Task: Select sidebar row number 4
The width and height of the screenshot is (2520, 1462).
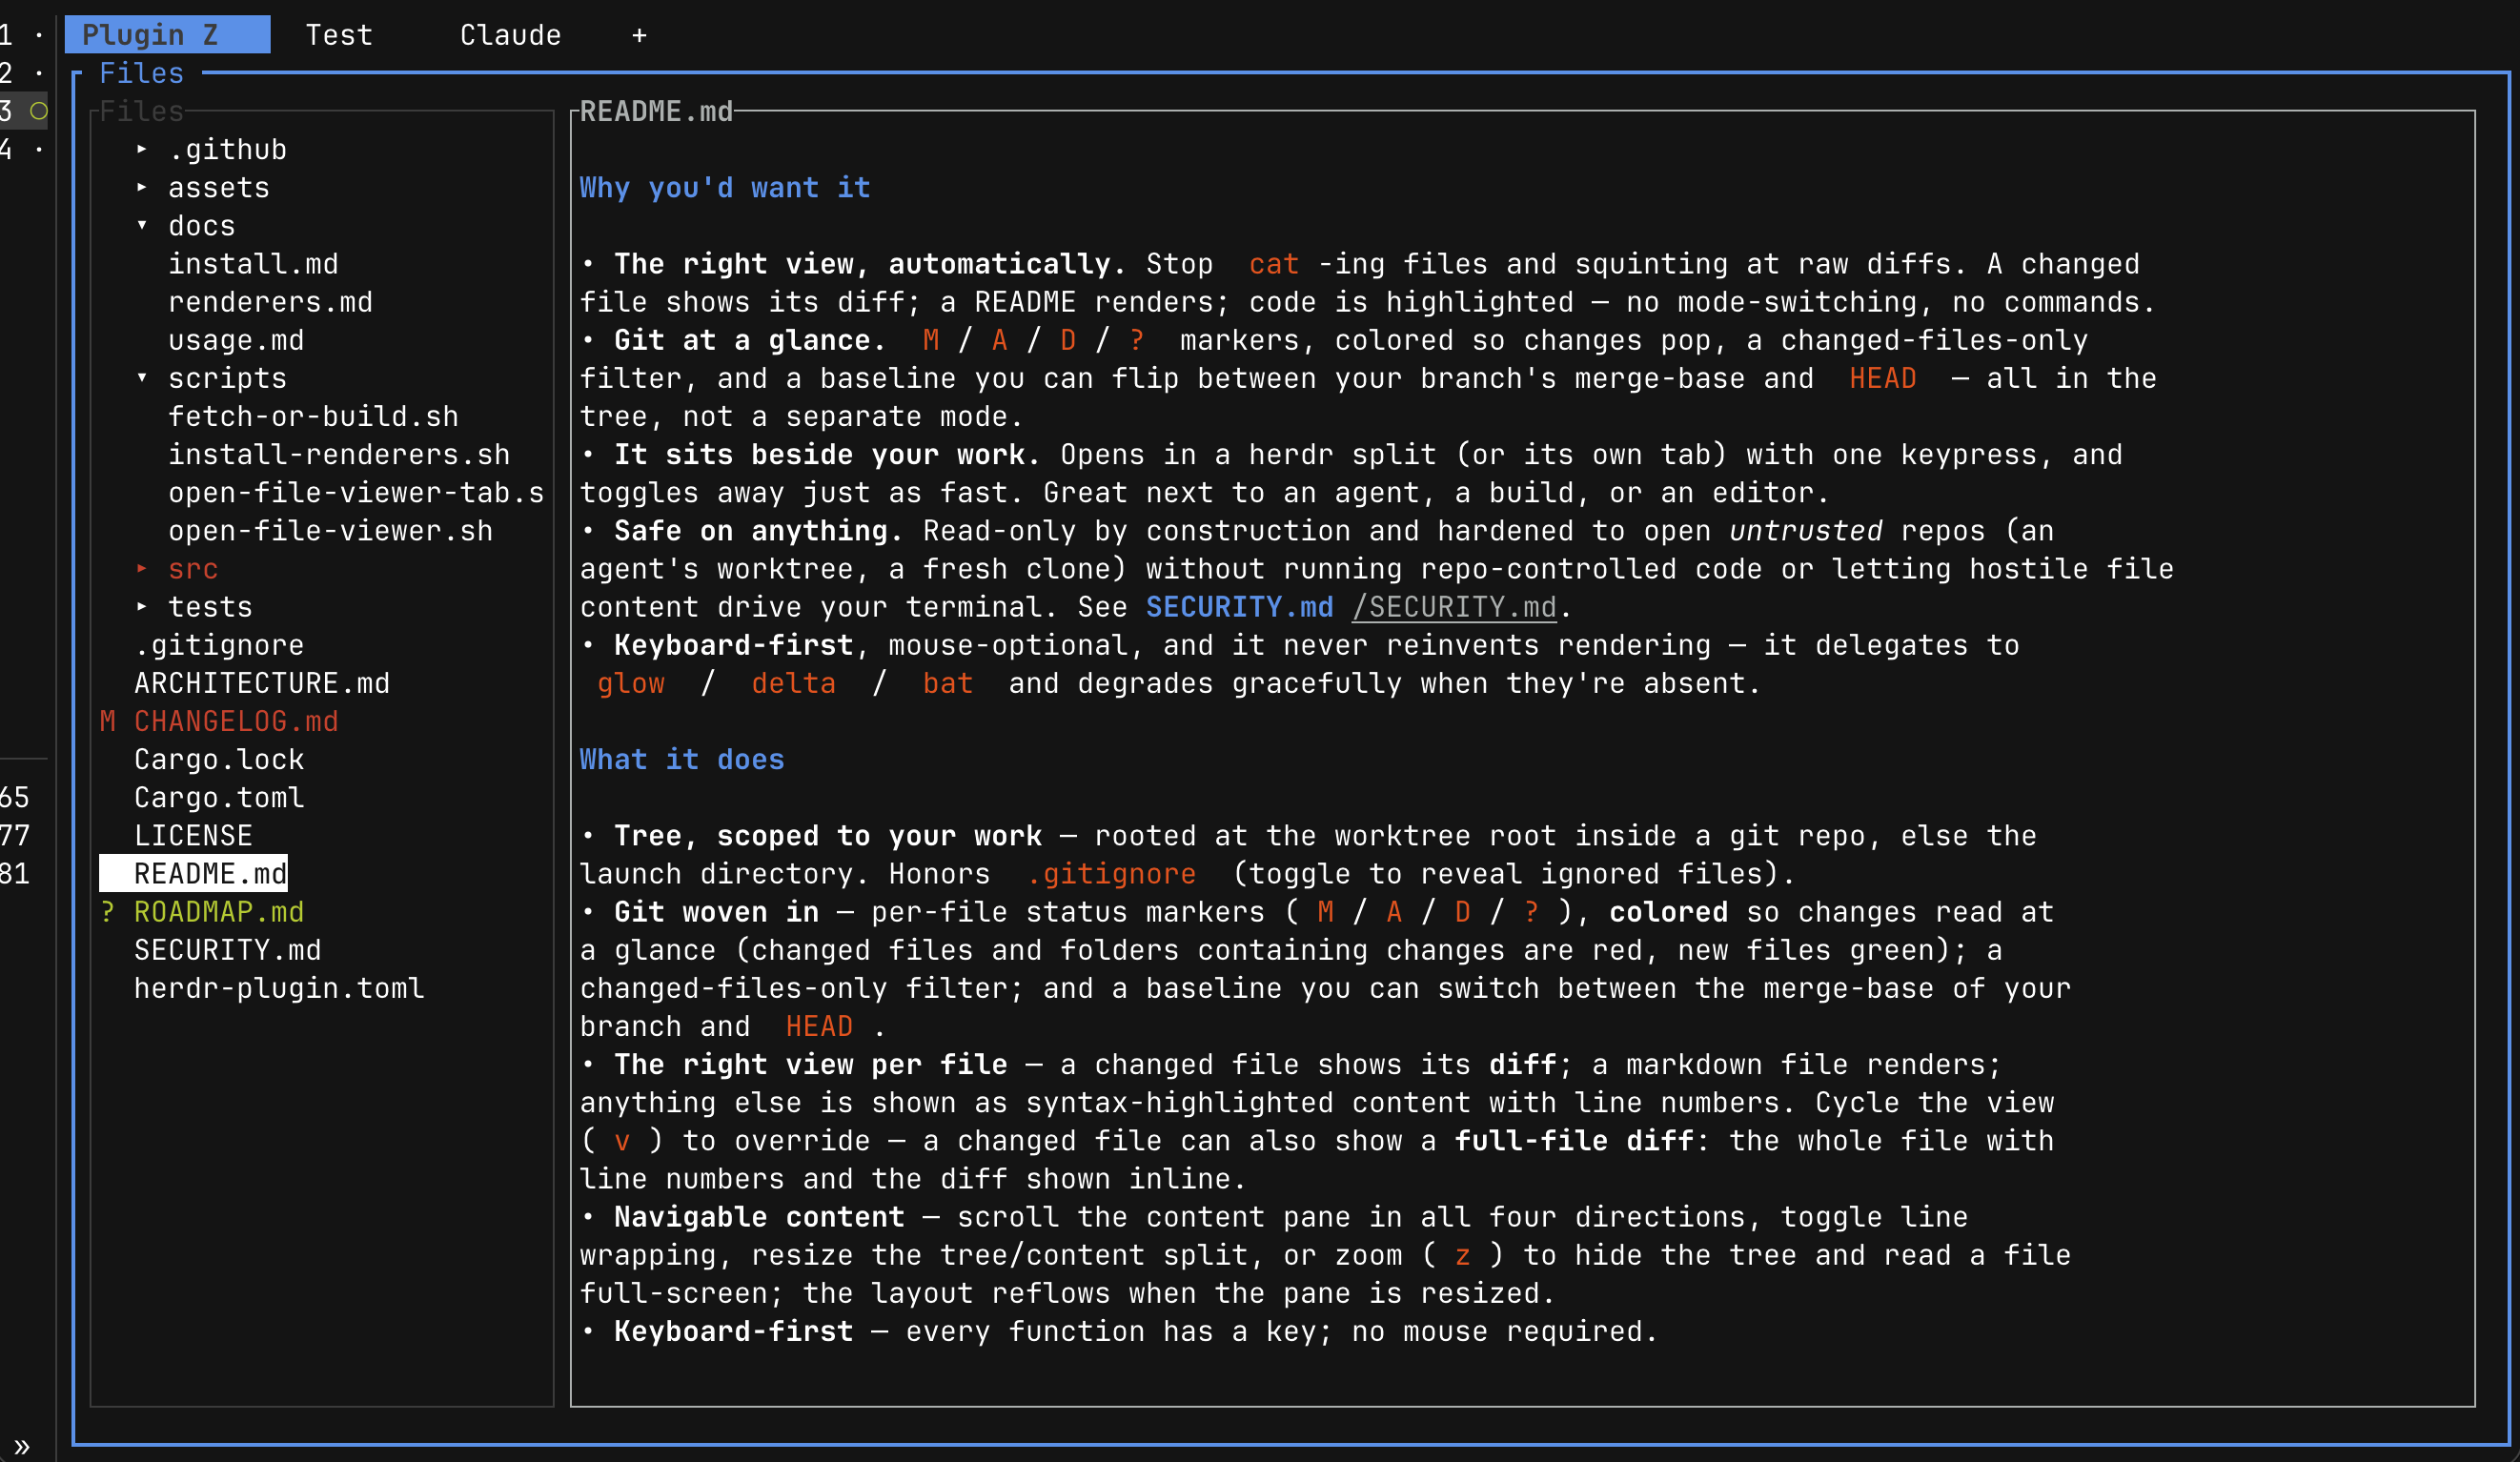Action: 23,149
